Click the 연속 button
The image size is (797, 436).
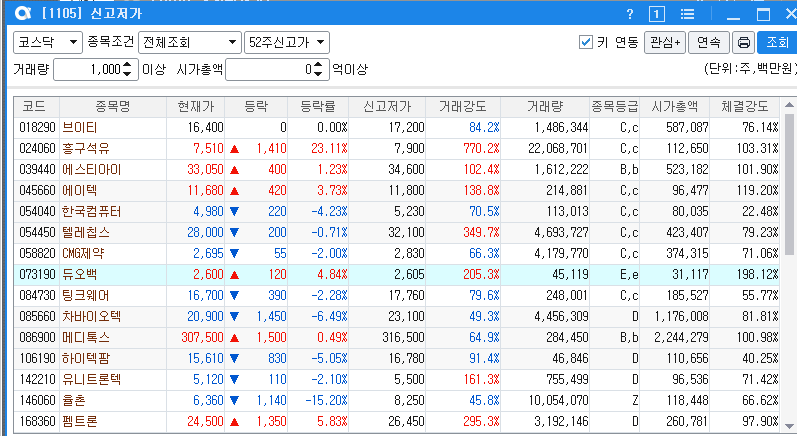[x=709, y=42]
